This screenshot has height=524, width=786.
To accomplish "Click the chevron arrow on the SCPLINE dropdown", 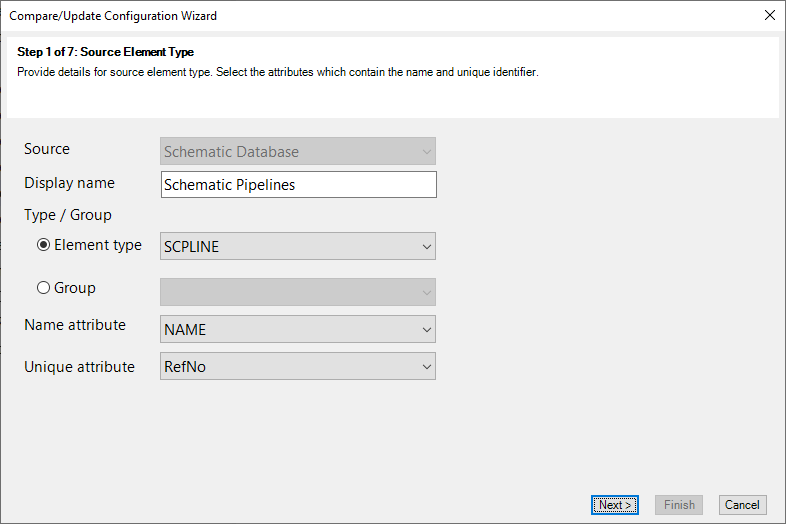I will click(x=427, y=247).
